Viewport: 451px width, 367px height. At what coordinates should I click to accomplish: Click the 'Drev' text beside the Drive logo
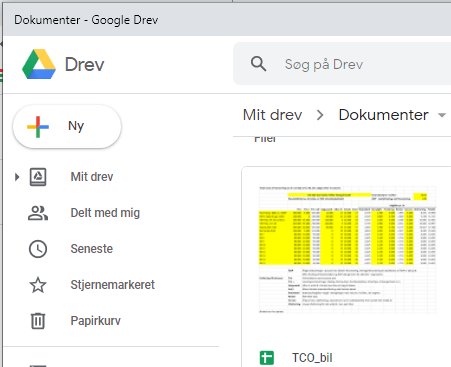[85, 64]
